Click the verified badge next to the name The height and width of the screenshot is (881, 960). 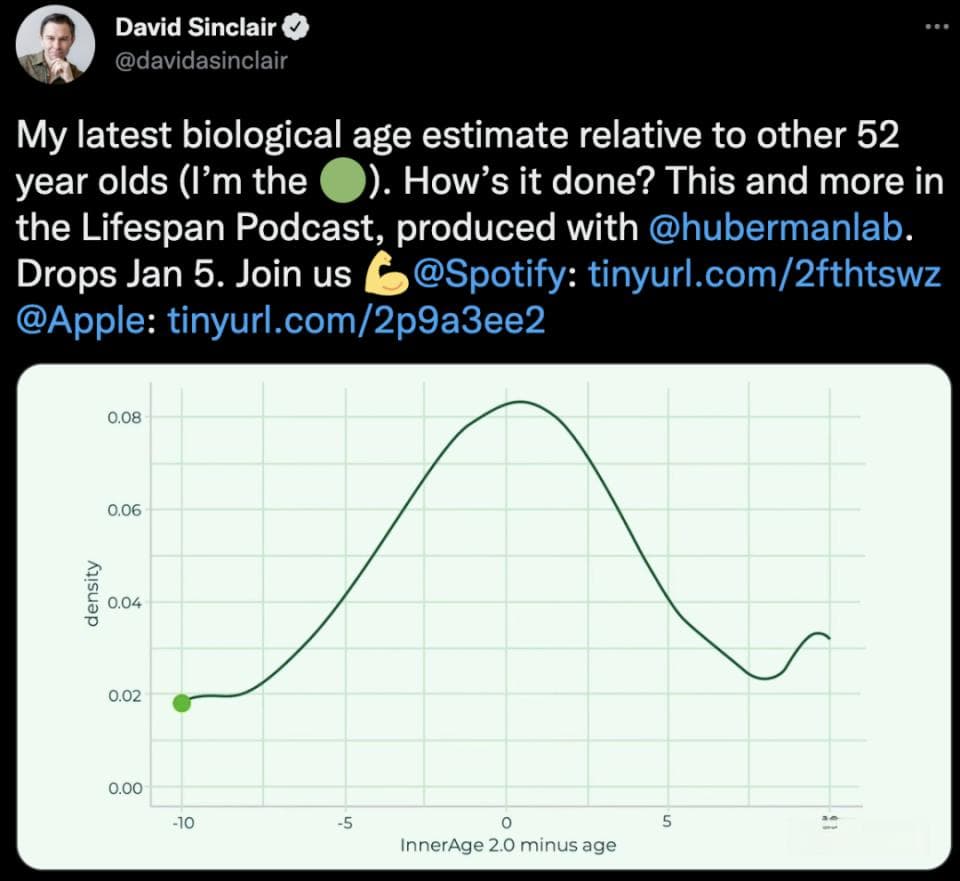[296, 28]
